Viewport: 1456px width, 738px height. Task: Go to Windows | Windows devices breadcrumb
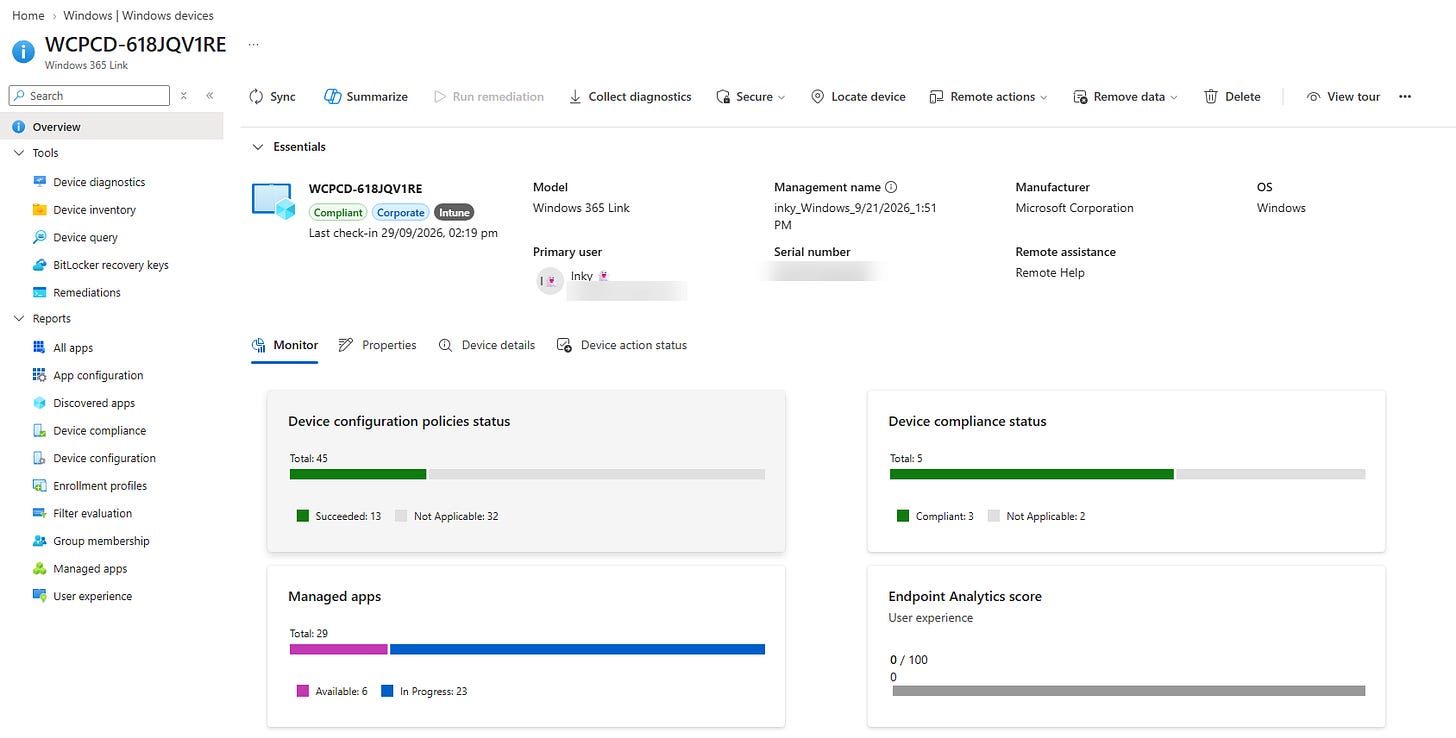(x=138, y=15)
